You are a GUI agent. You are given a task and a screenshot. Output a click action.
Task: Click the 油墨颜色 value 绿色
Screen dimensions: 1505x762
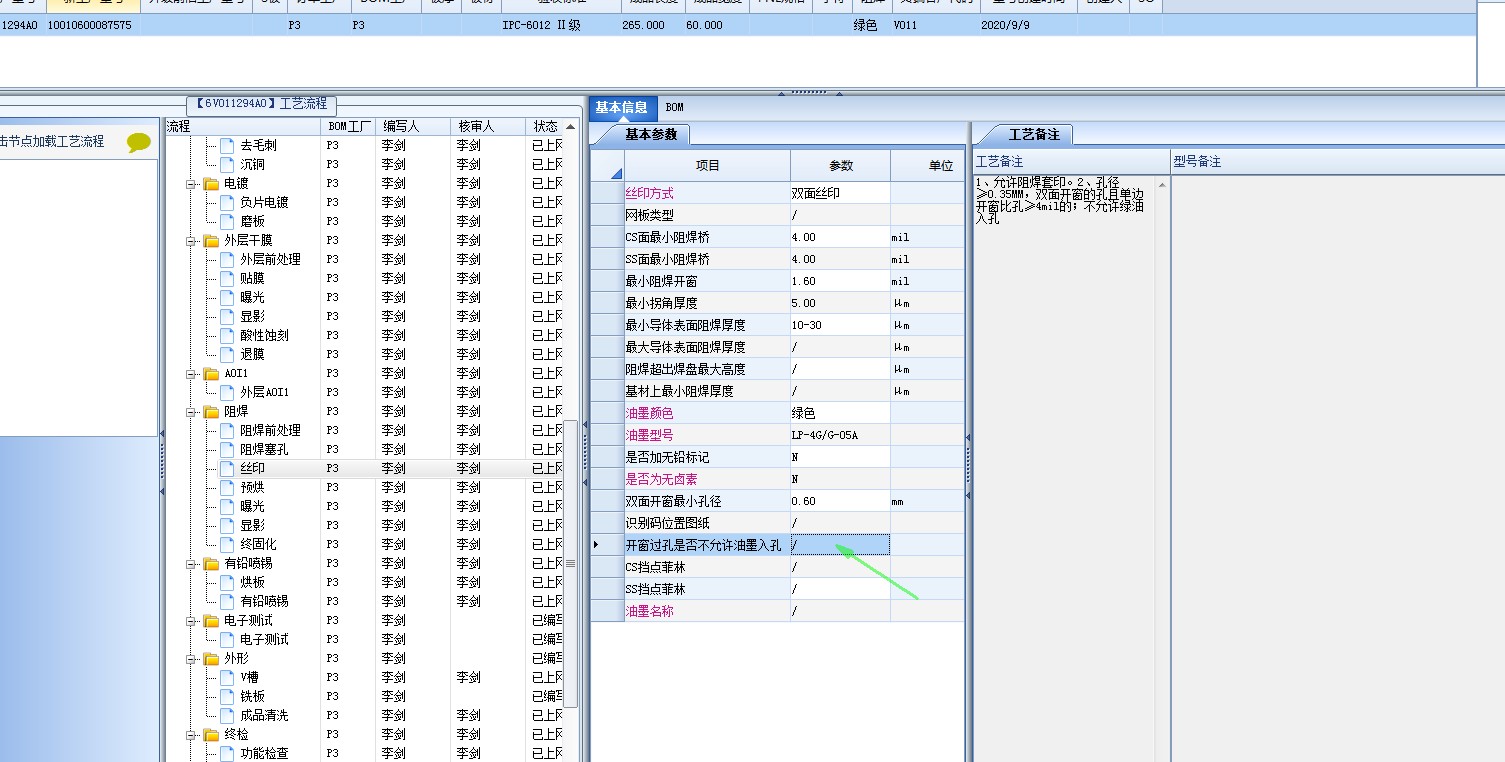[840, 413]
